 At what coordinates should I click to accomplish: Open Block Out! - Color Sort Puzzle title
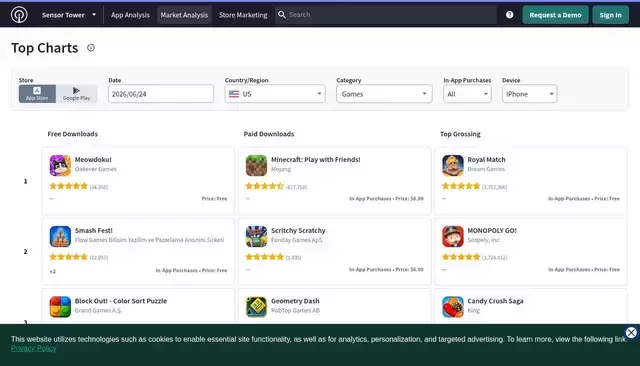tap(121, 301)
